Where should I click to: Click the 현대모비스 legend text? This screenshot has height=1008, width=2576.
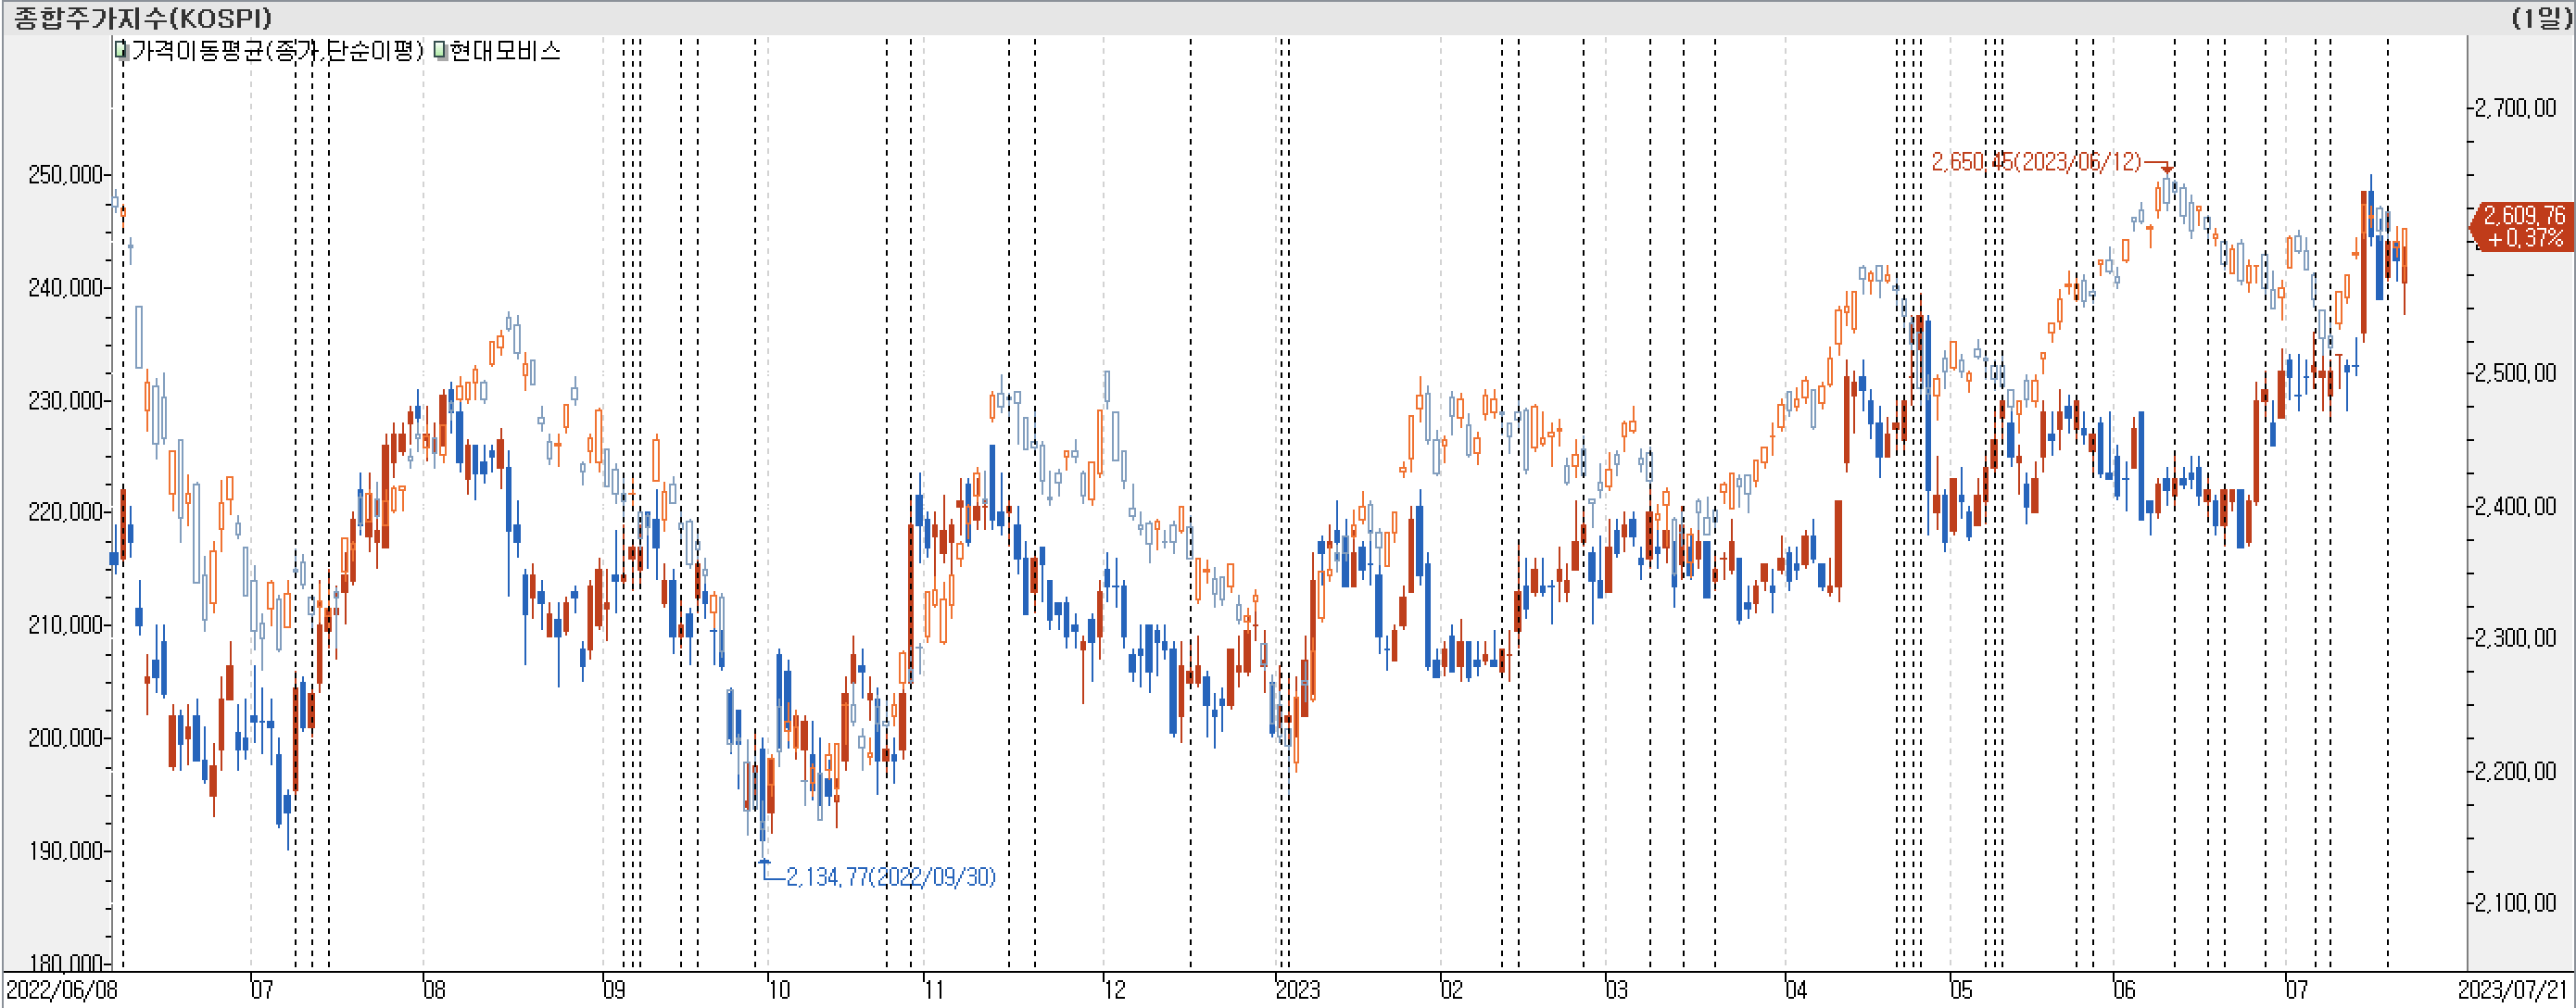pyautogui.click(x=506, y=50)
